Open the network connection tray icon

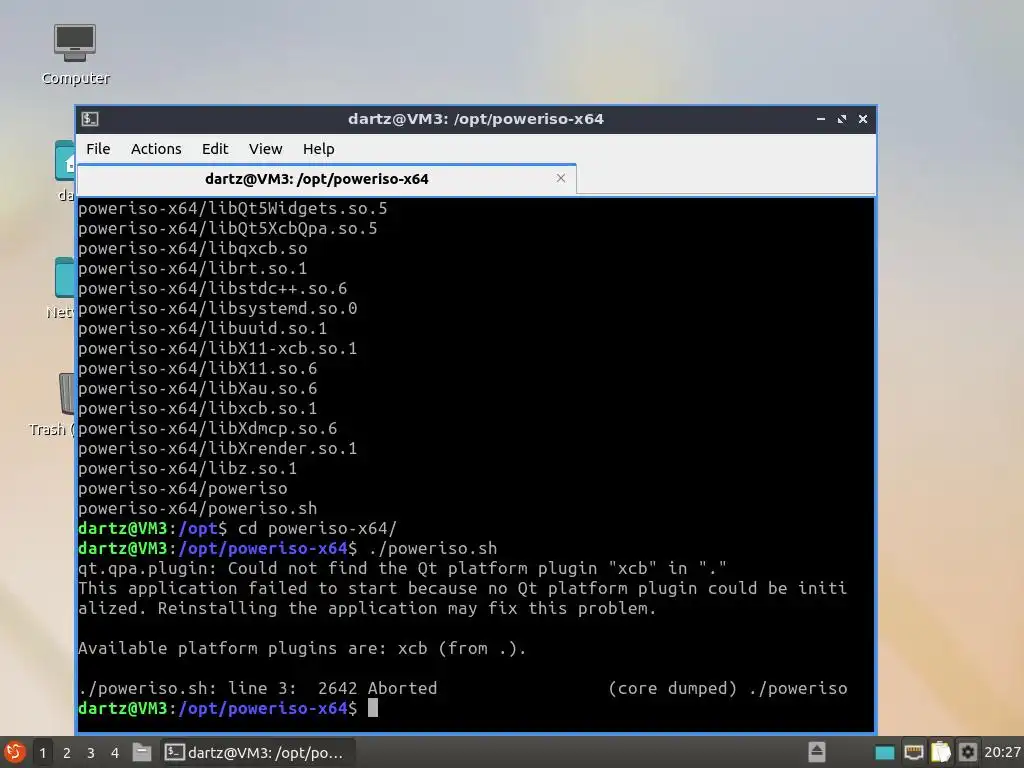click(914, 753)
